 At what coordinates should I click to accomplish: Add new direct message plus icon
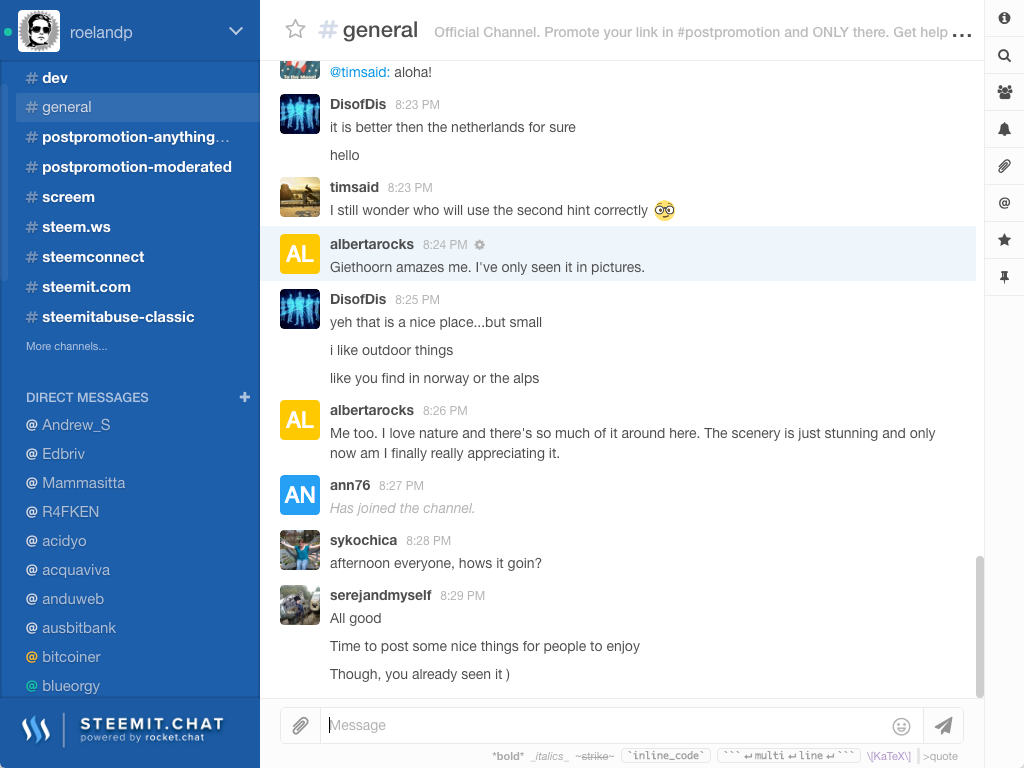pyautogui.click(x=245, y=397)
